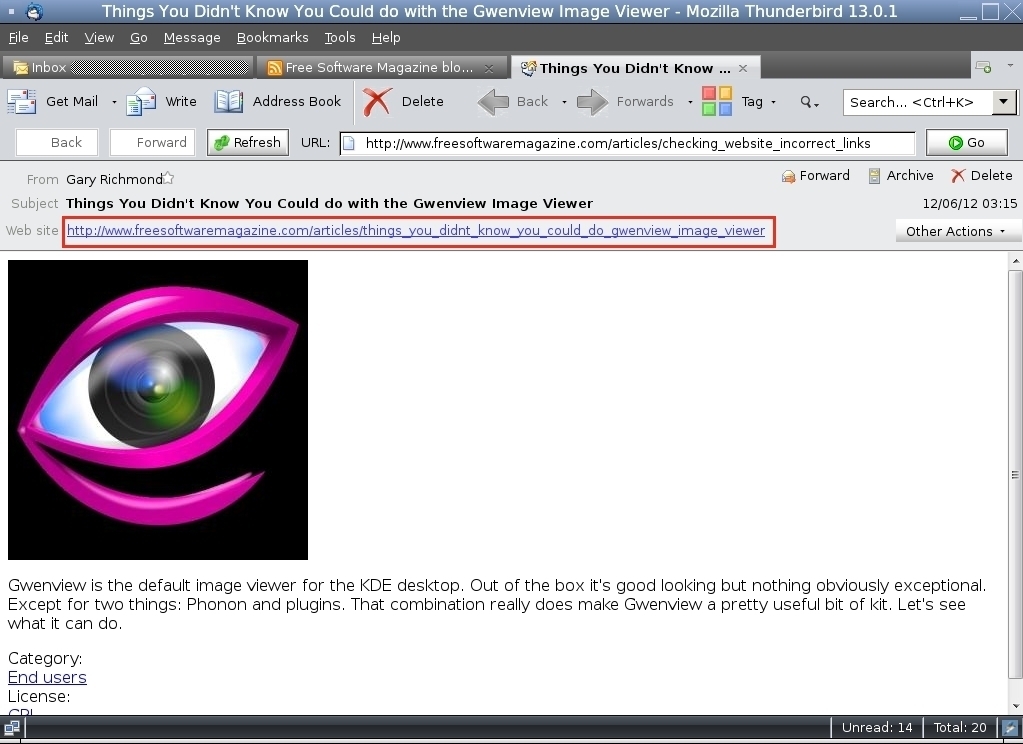Open the Edit menu
The width and height of the screenshot is (1023, 744).
pyautogui.click(x=56, y=38)
